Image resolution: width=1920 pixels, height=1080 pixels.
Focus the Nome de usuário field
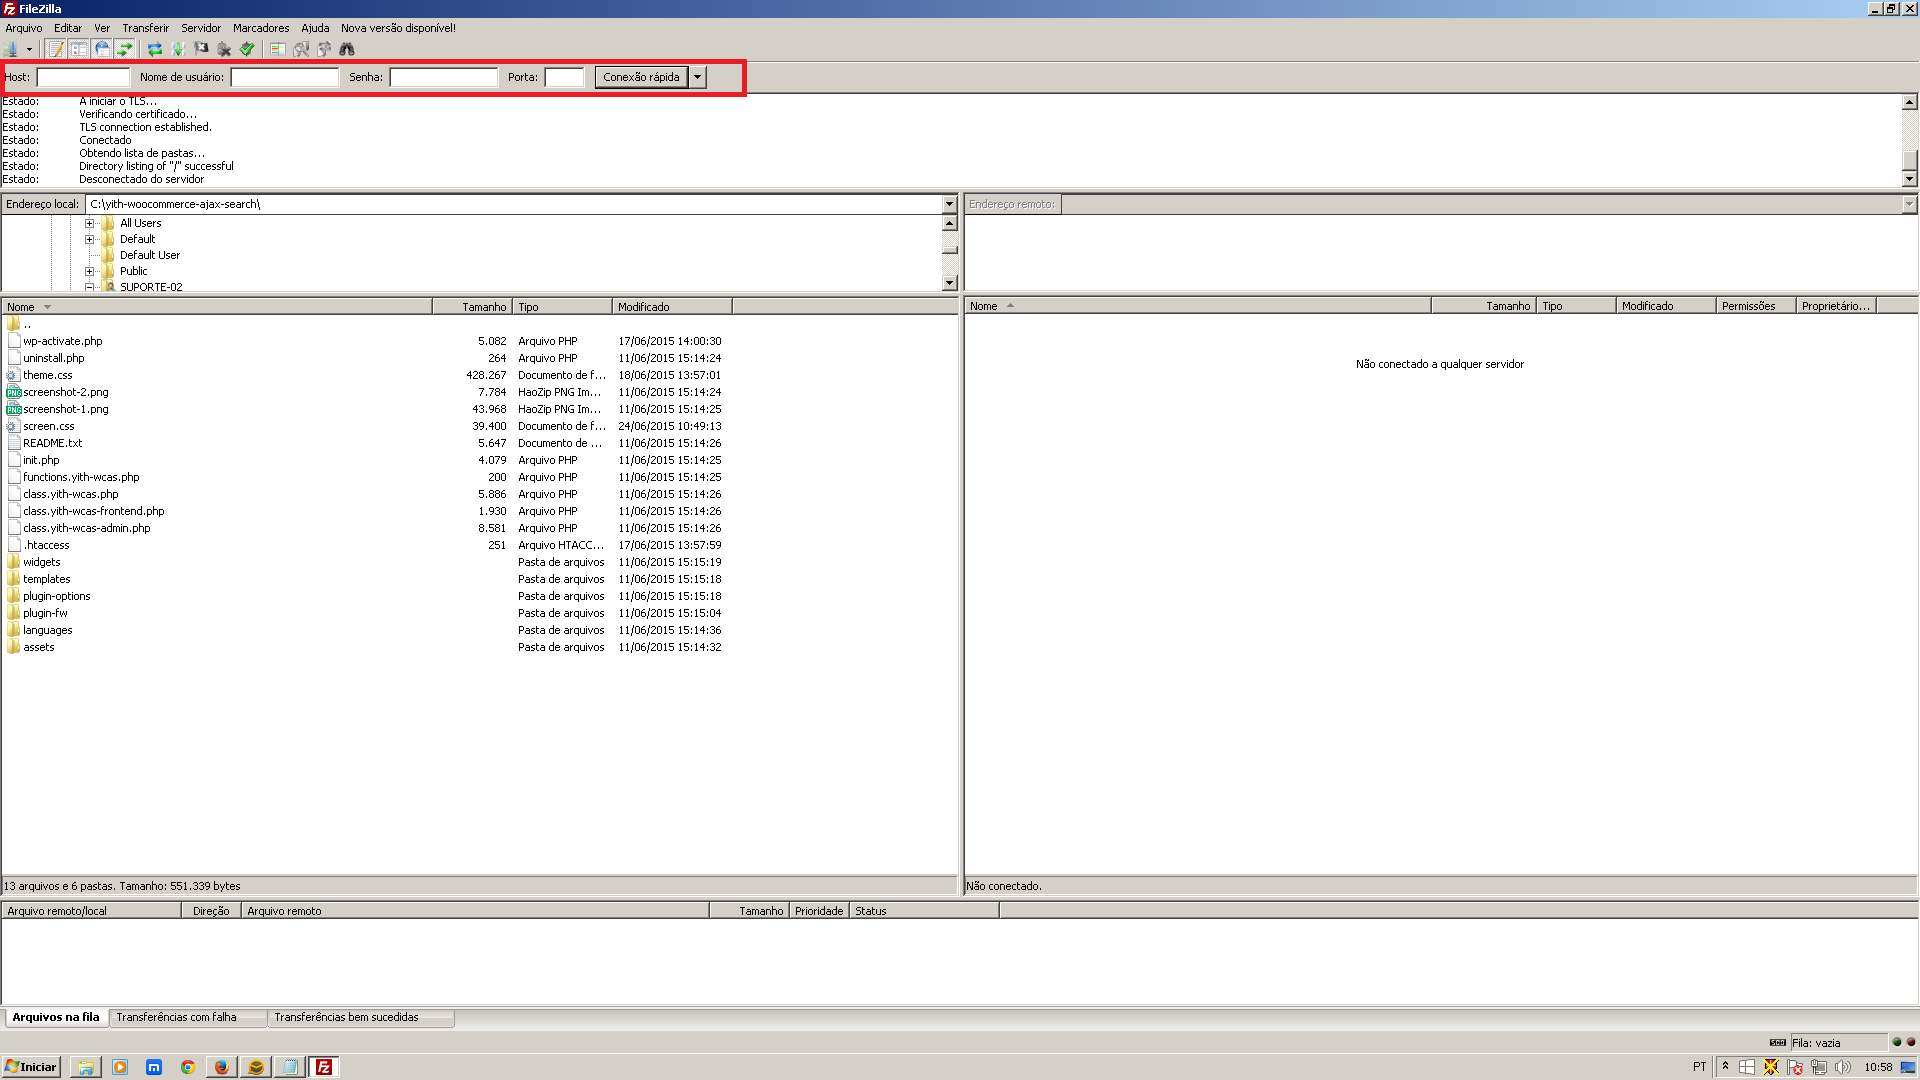click(x=285, y=77)
